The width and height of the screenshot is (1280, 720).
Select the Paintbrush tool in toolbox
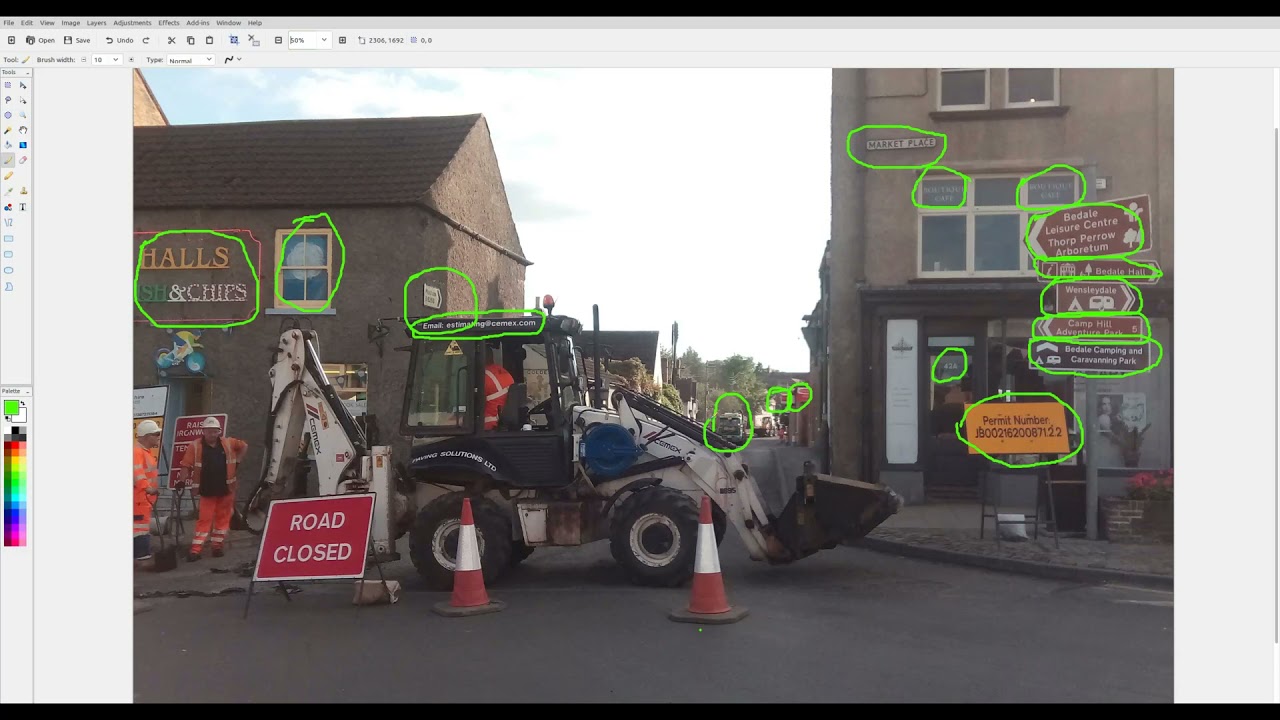coord(8,160)
